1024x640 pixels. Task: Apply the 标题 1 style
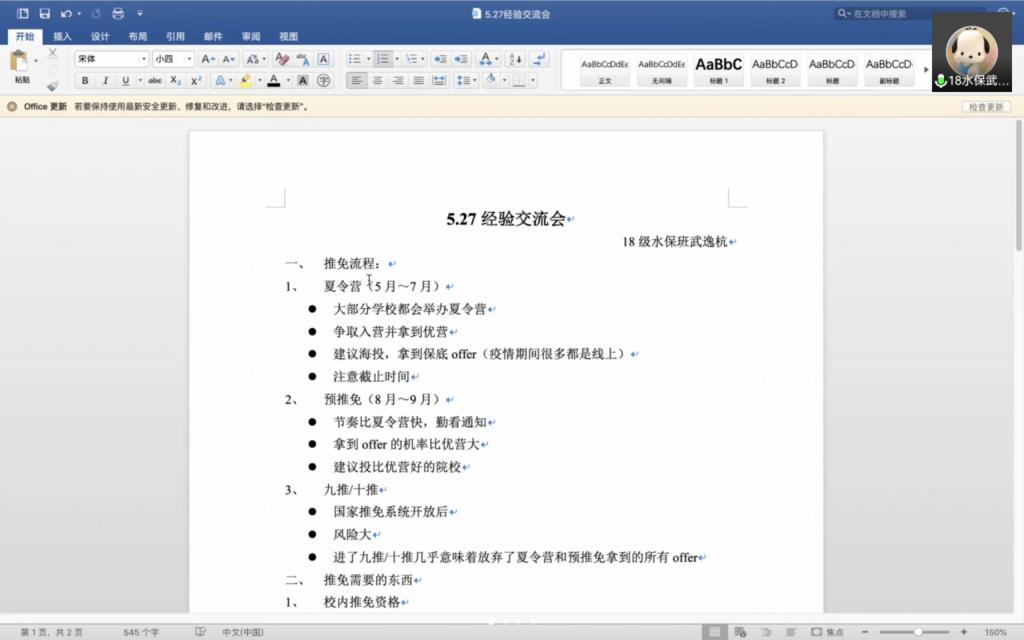pos(718,71)
